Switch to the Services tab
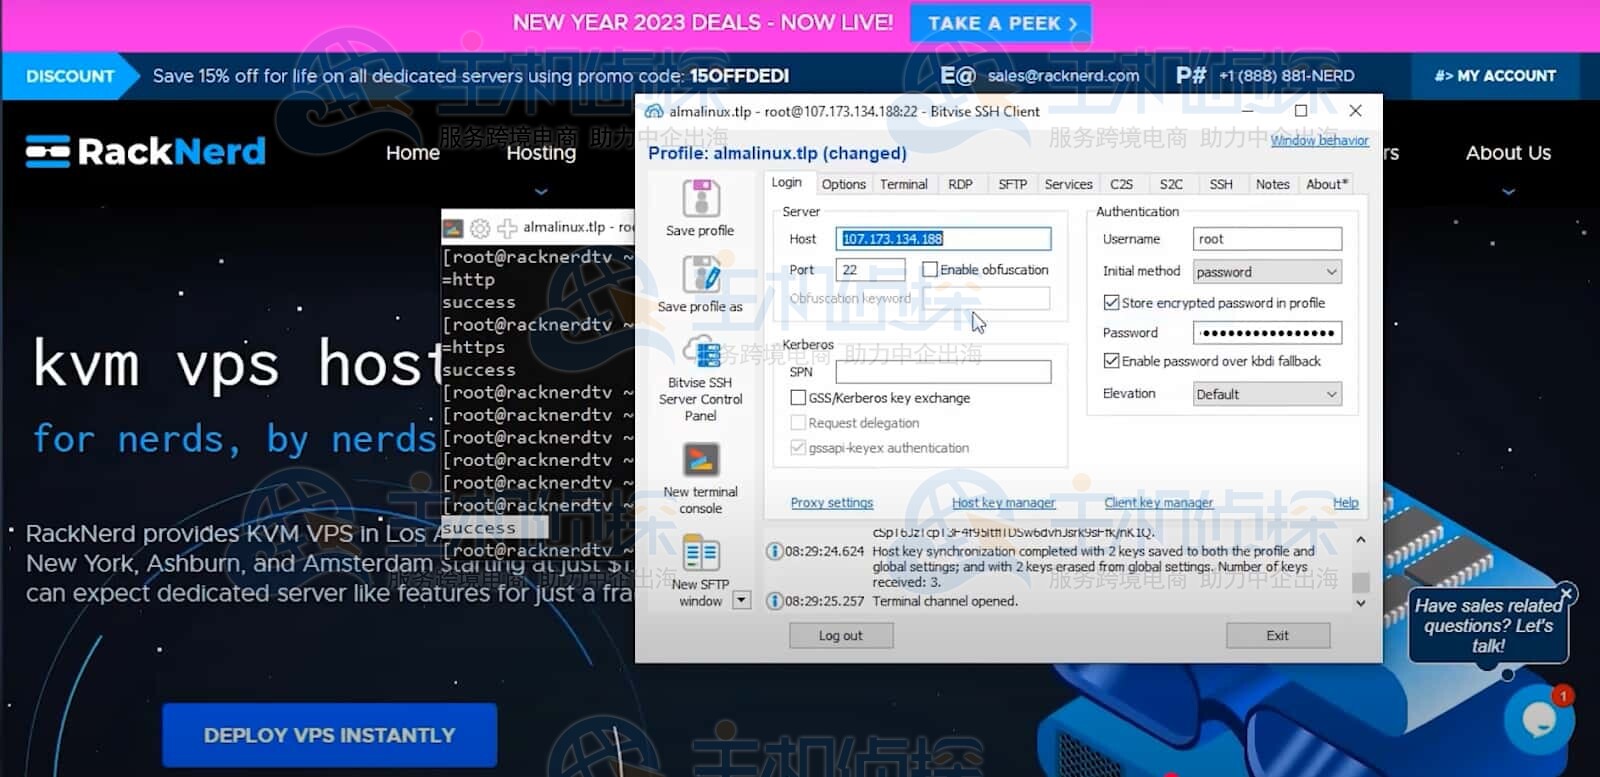Screen dimensions: 1600x777 point(1068,184)
